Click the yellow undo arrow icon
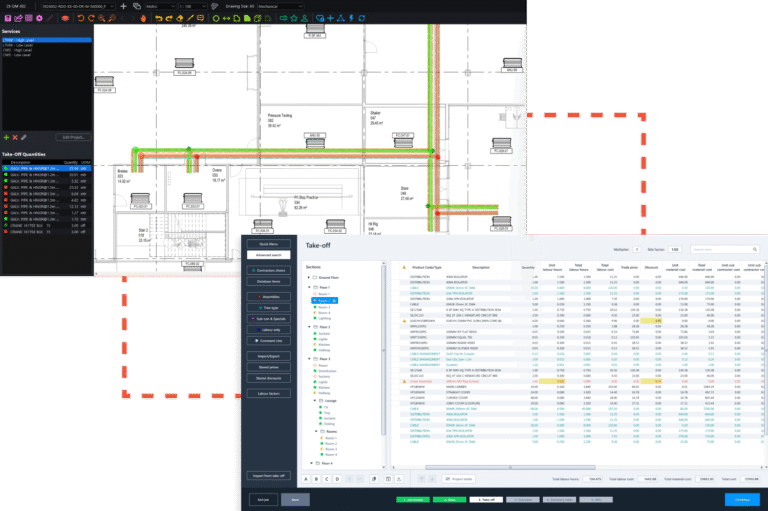 click(159, 18)
